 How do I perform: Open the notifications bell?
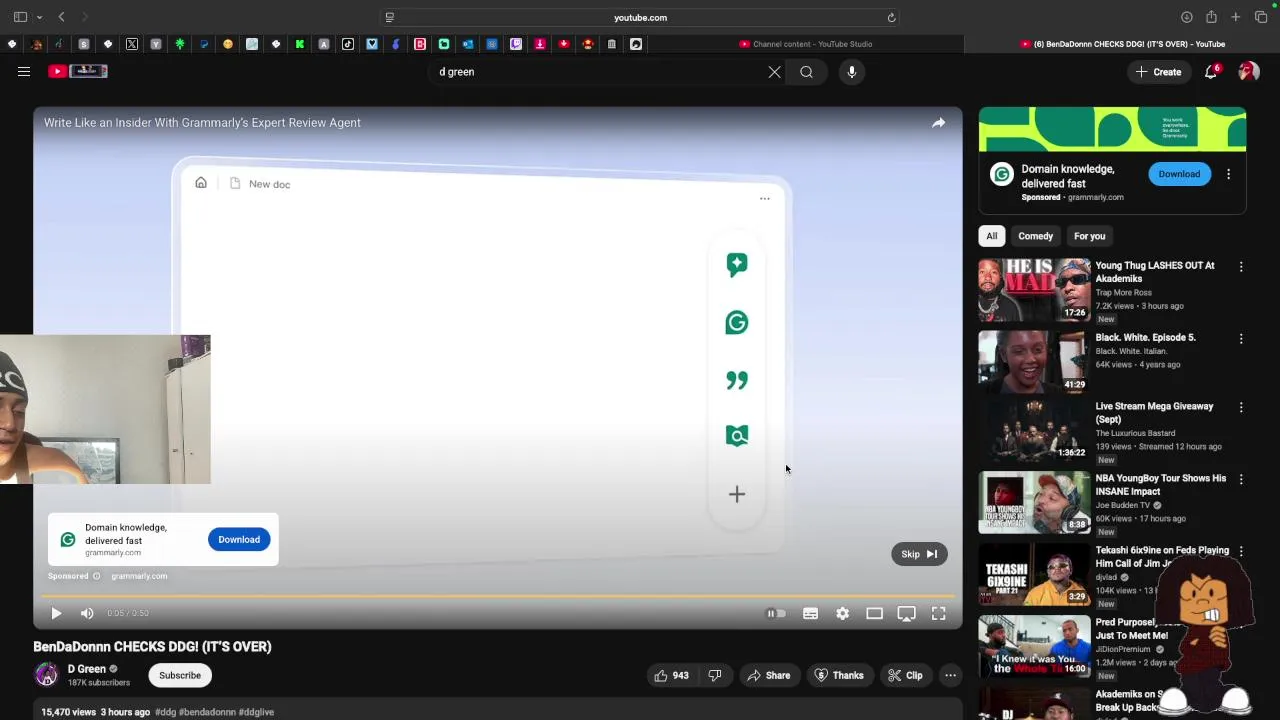1211,72
